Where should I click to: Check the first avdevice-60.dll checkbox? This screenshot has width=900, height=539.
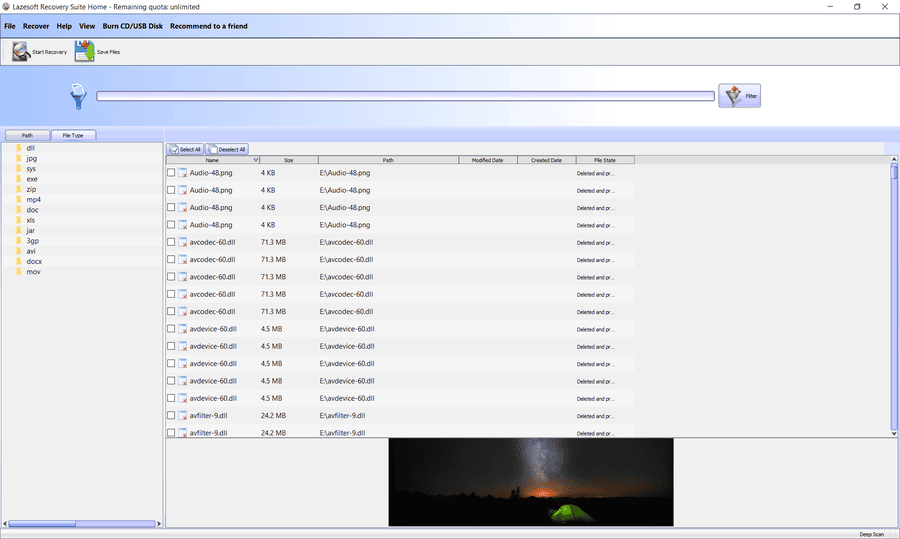(171, 328)
